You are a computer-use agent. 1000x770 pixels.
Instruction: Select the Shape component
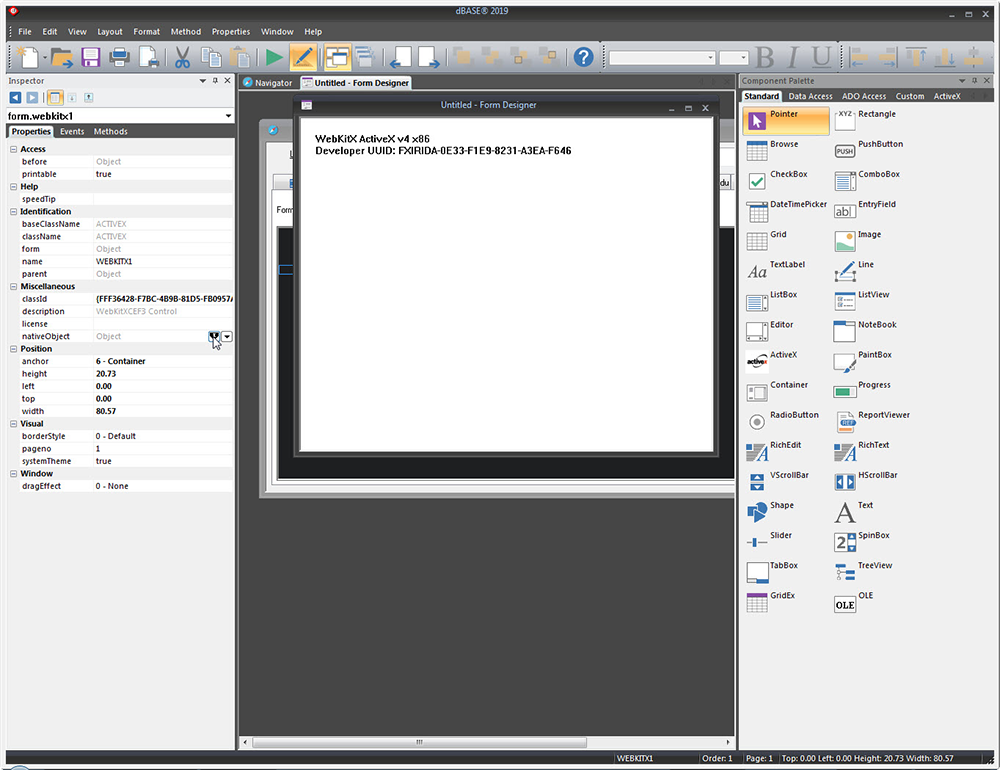tap(770, 512)
